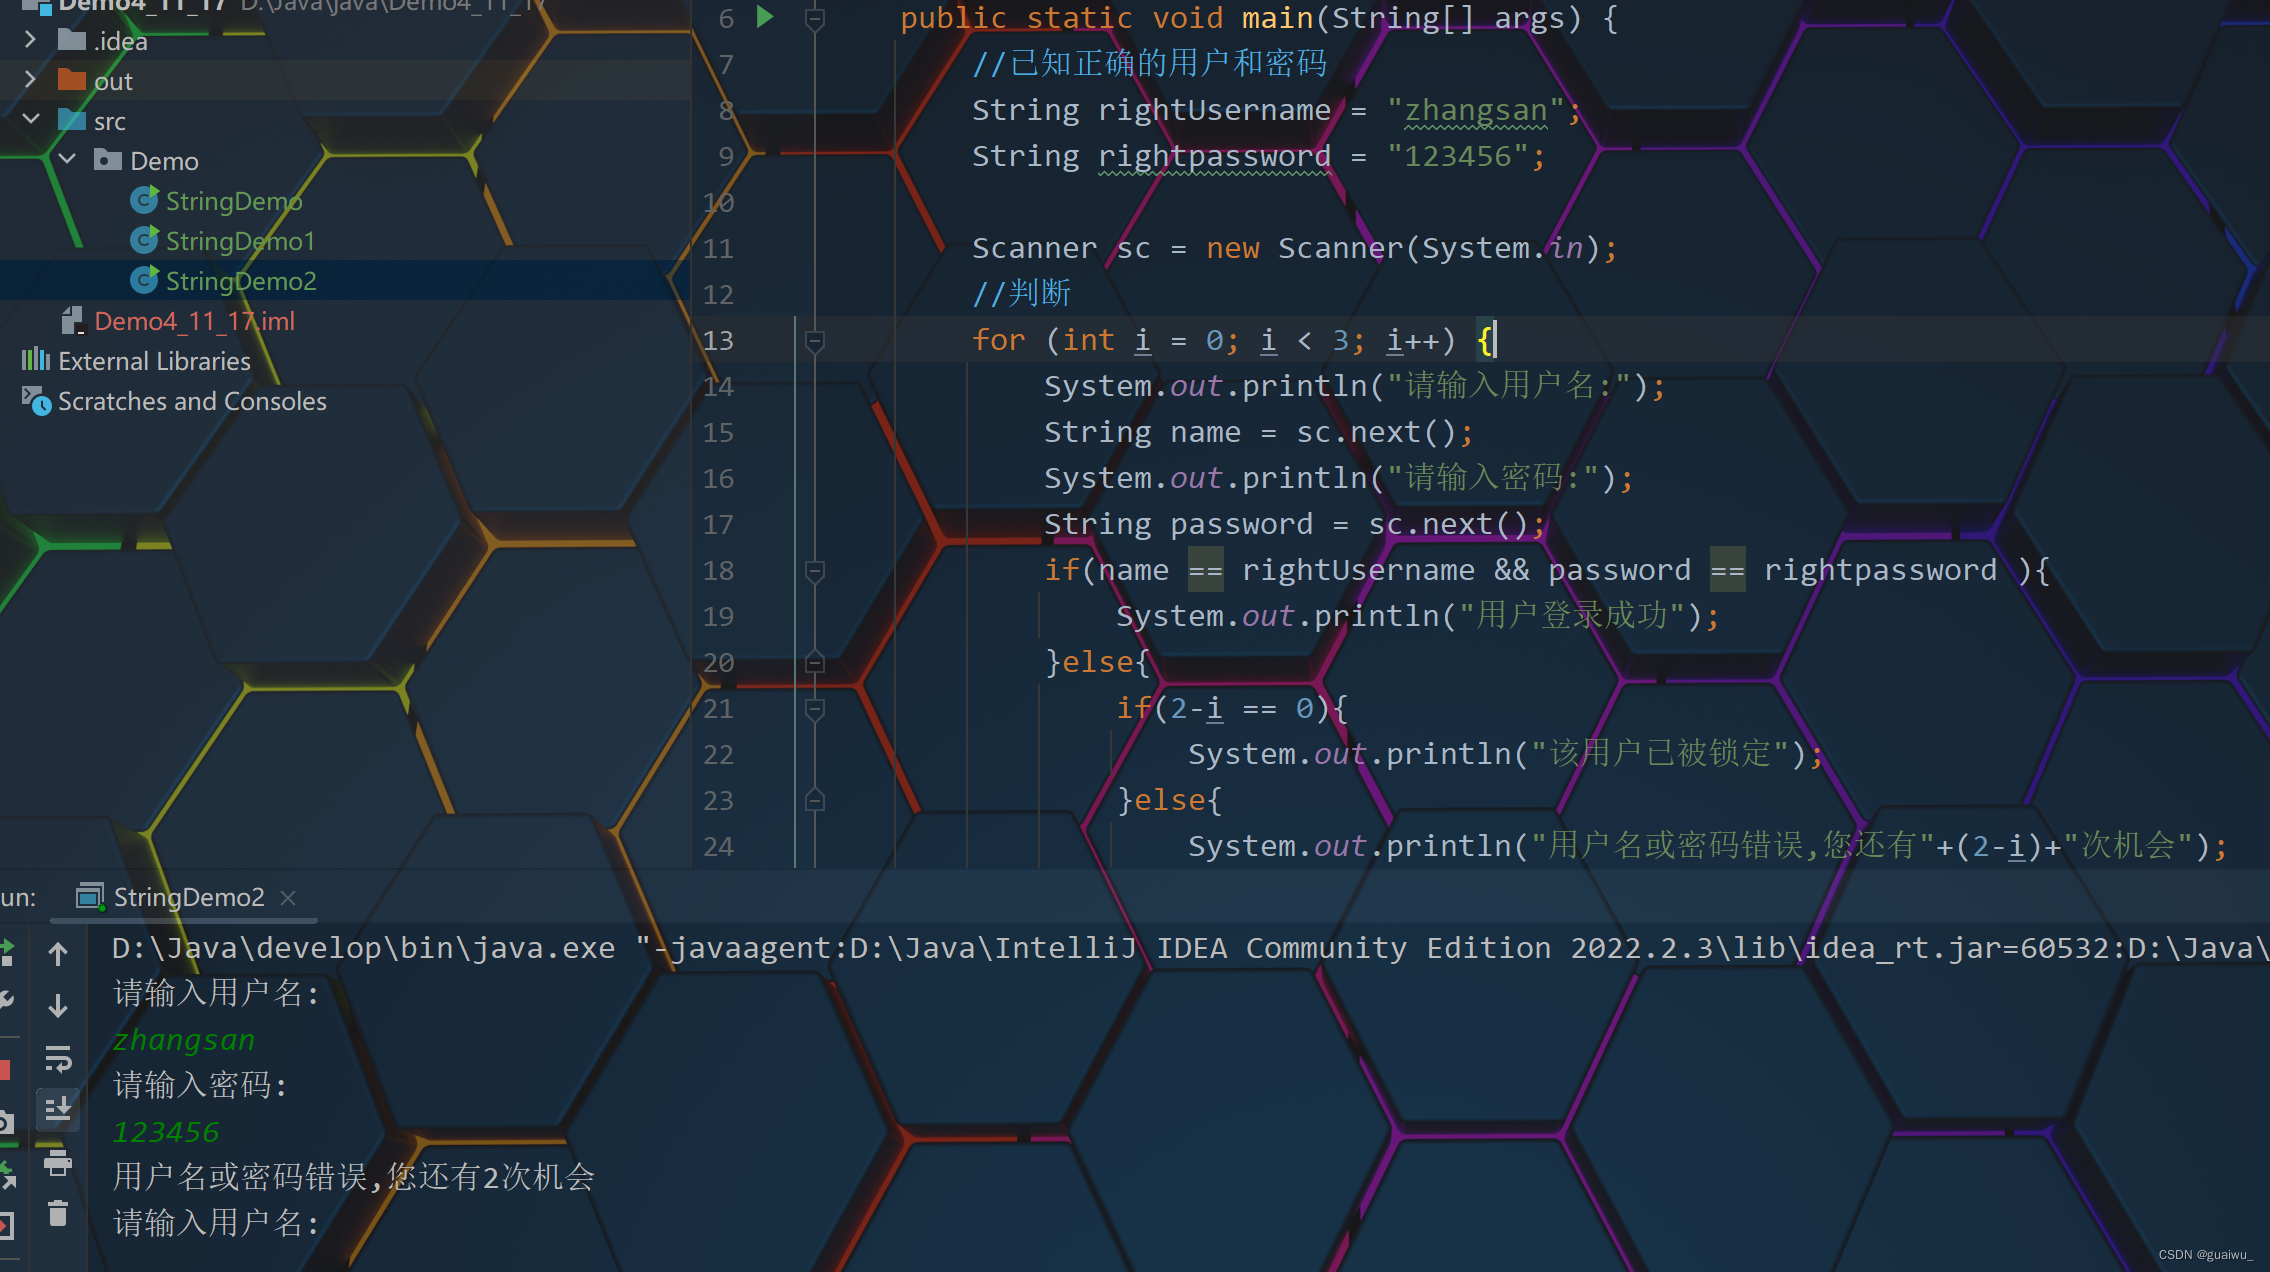The height and width of the screenshot is (1272, 2270).
Task: Click the down arrow in Run console
Action: [58, 1006]
